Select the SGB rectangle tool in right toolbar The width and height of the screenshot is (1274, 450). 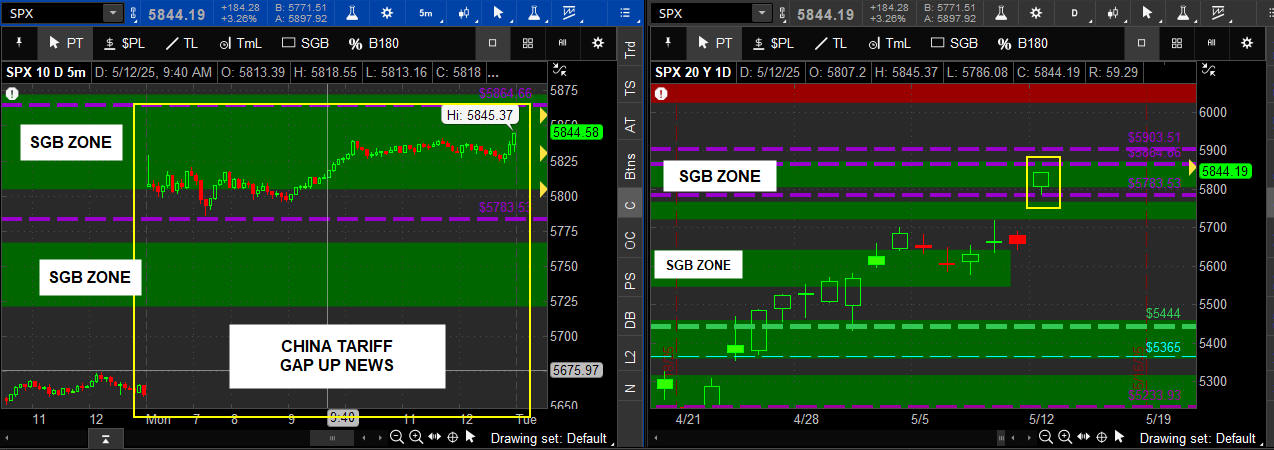tap(953, 43)
